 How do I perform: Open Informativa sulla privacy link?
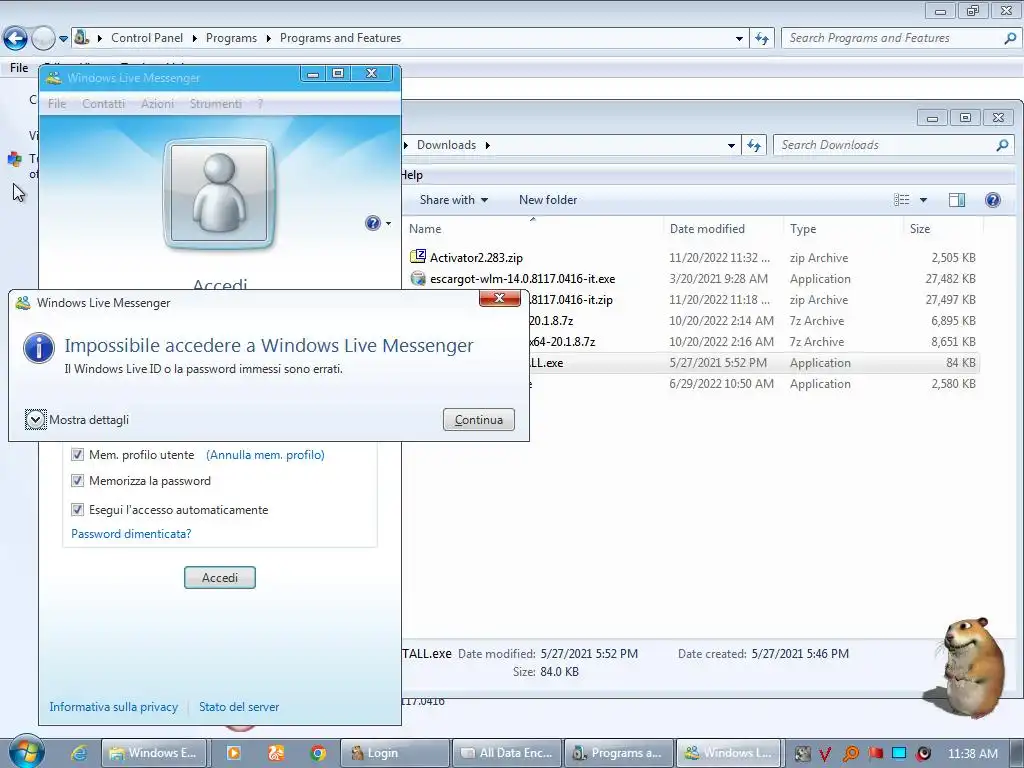(114, 707)
